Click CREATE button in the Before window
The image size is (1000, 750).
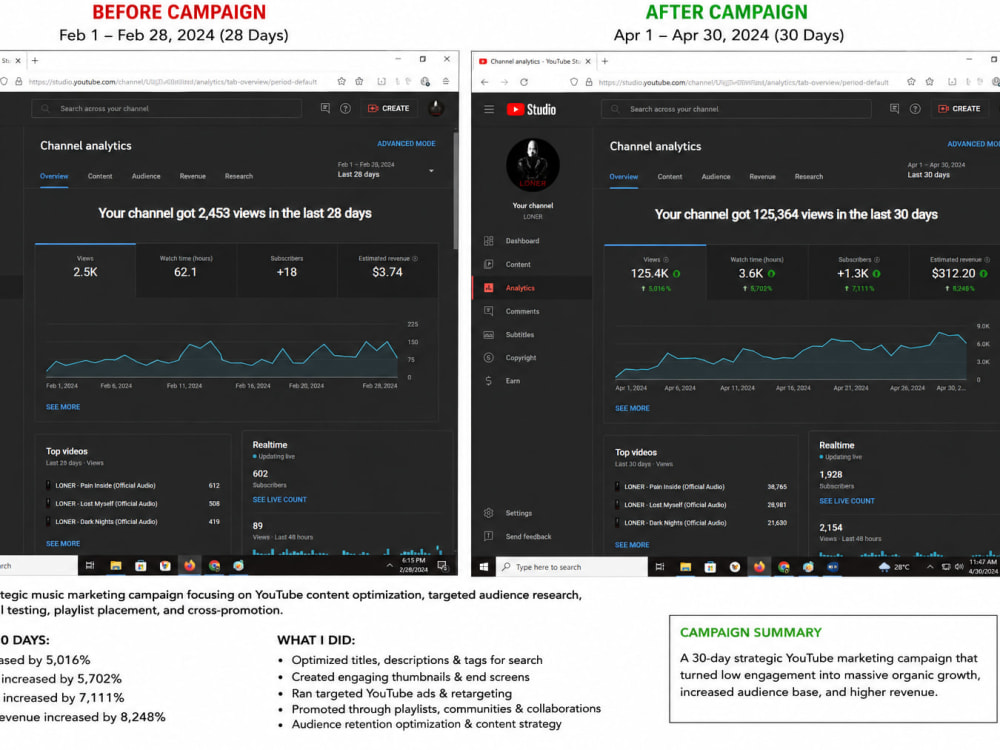coord(389,108)
